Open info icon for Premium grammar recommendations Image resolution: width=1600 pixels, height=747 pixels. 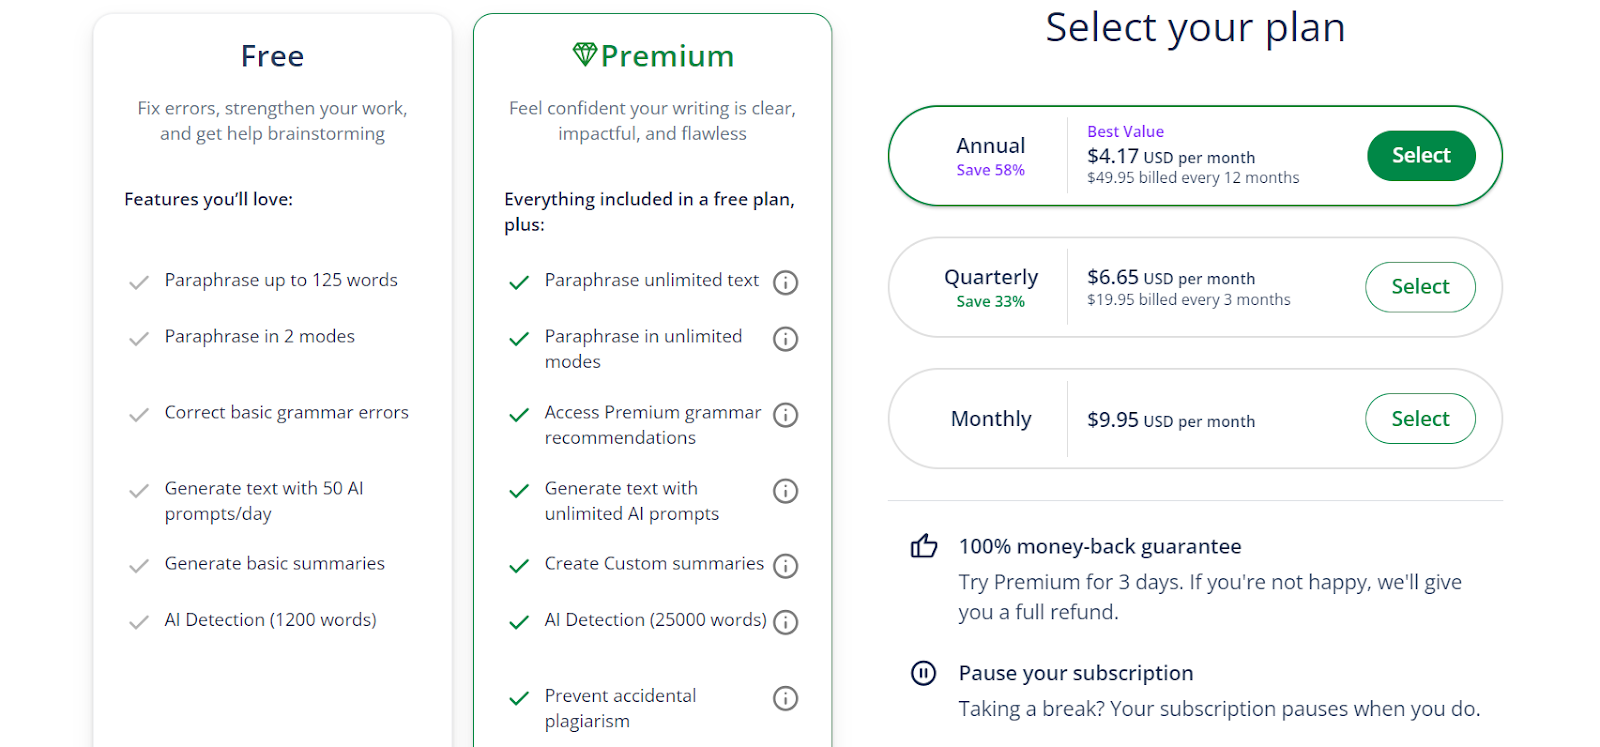pos(786,415)
